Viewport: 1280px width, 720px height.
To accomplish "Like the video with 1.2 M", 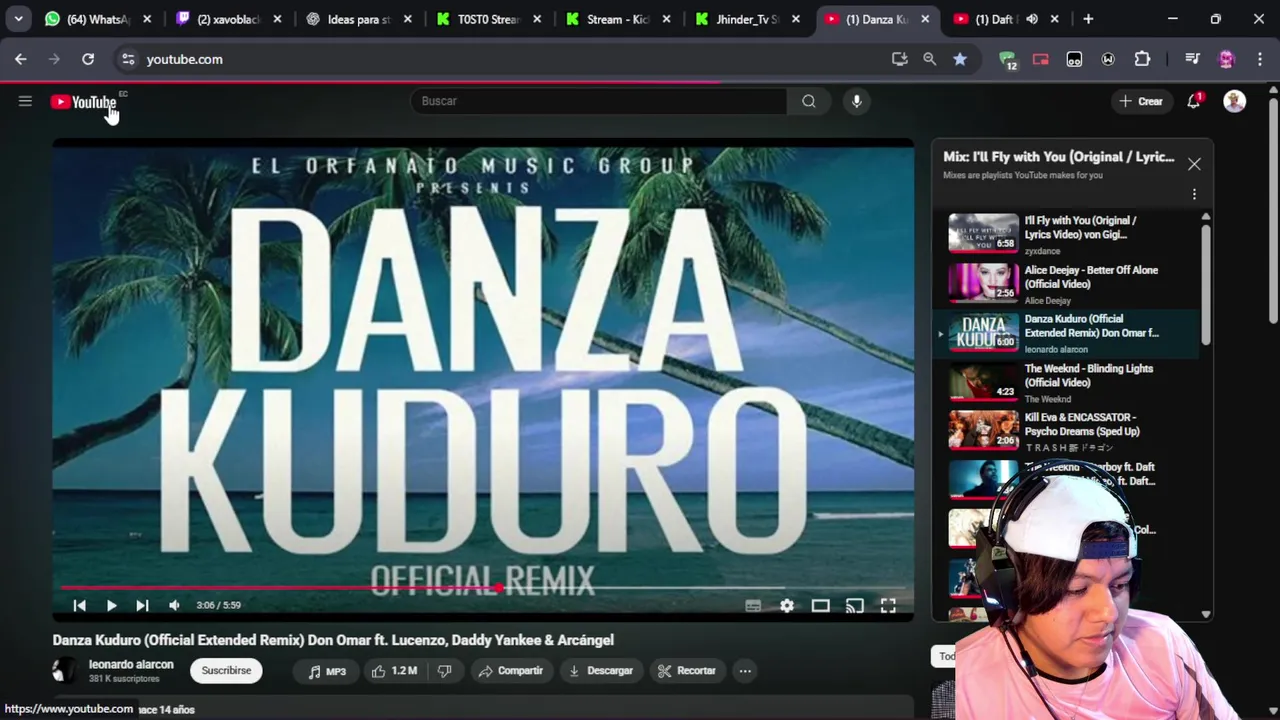I will coord(394,671).
